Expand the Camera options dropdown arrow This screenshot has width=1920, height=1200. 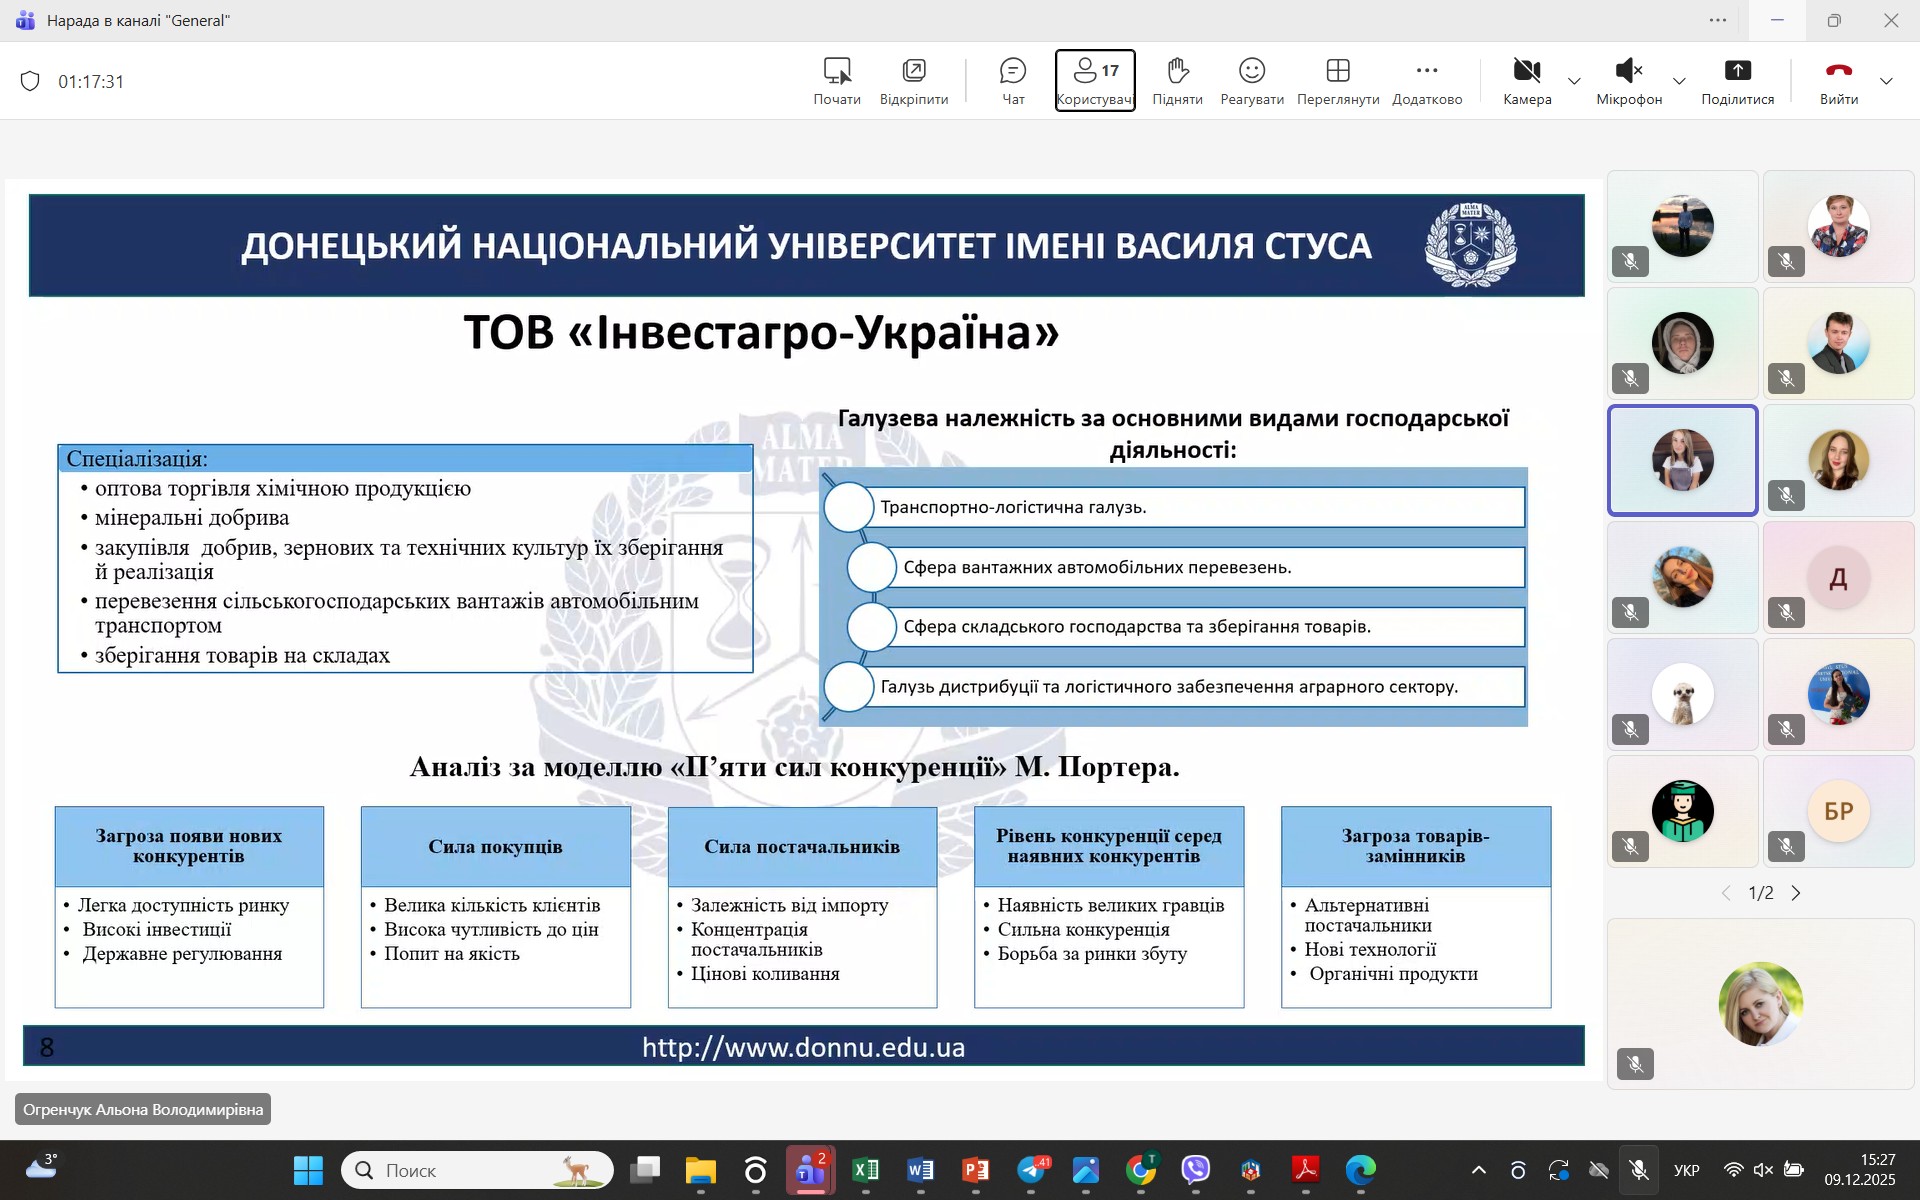coord(1574,81)
